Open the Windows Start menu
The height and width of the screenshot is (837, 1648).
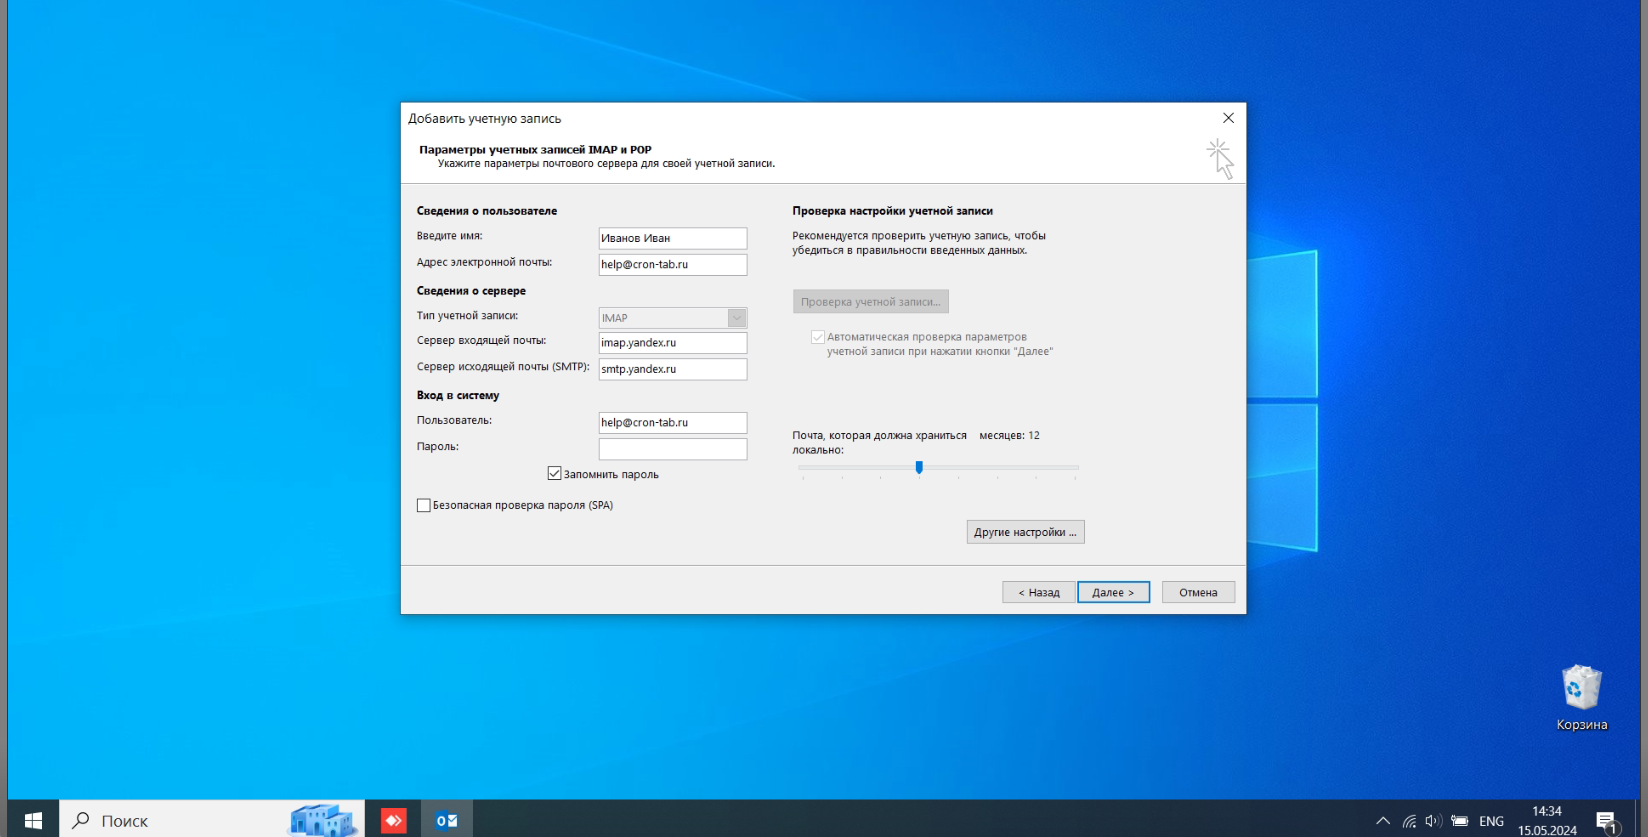coord(33,820)
